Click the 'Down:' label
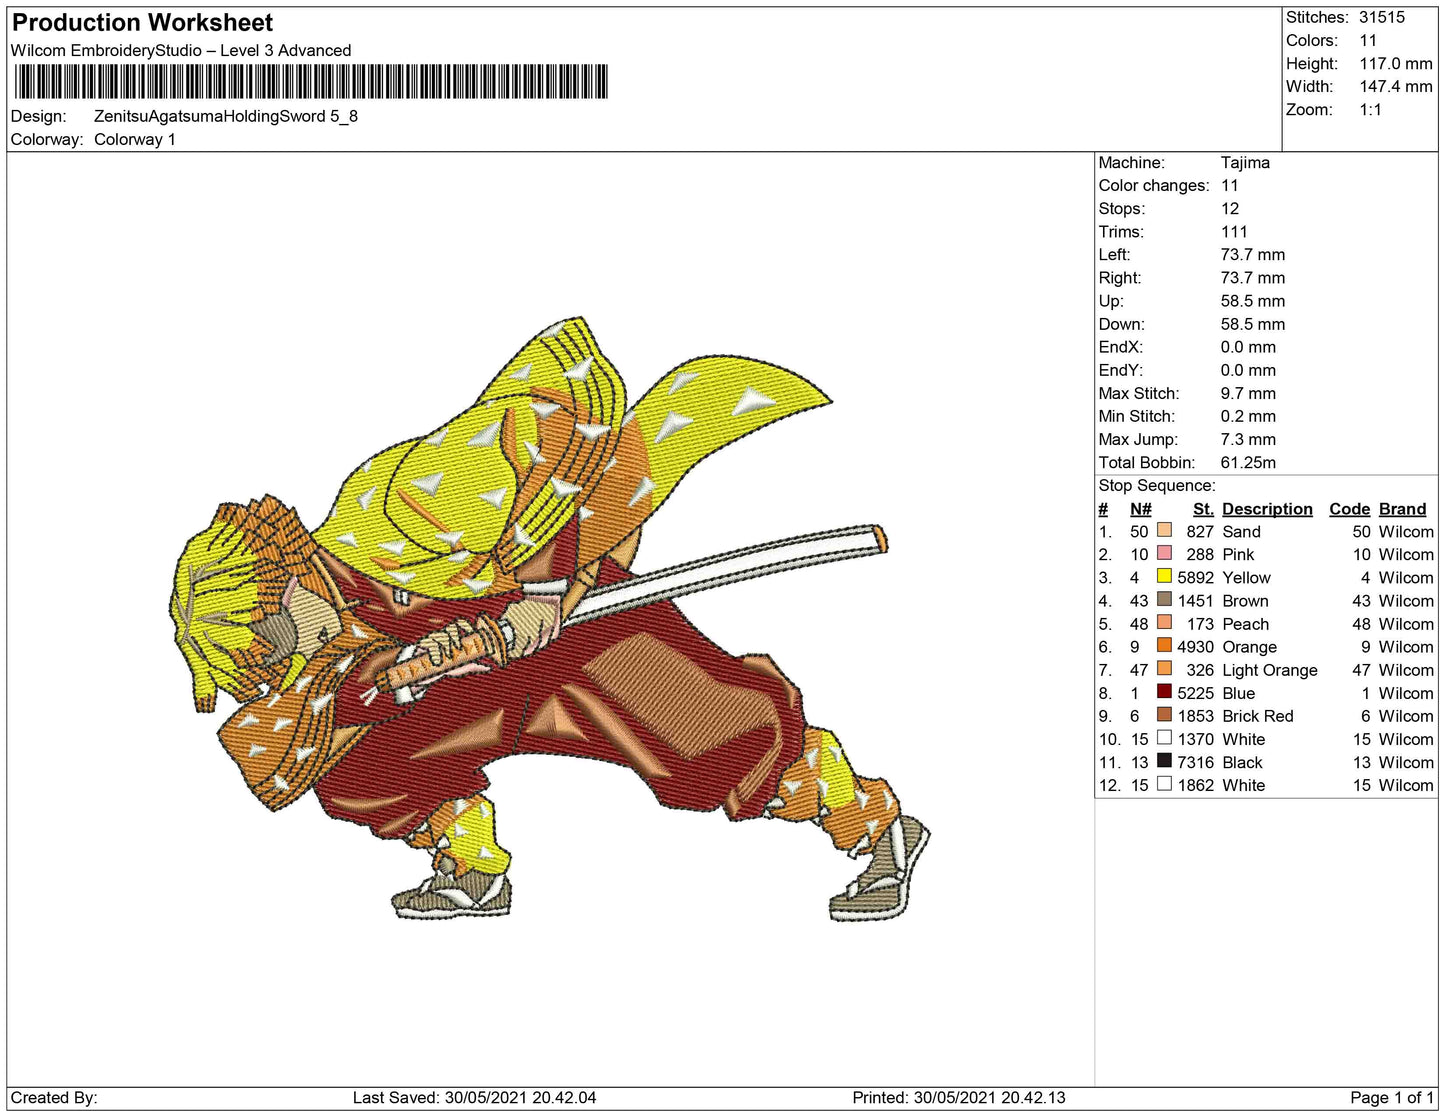The width and height of the screenshot is (1445, 1112). click(x=1121, y=323)
